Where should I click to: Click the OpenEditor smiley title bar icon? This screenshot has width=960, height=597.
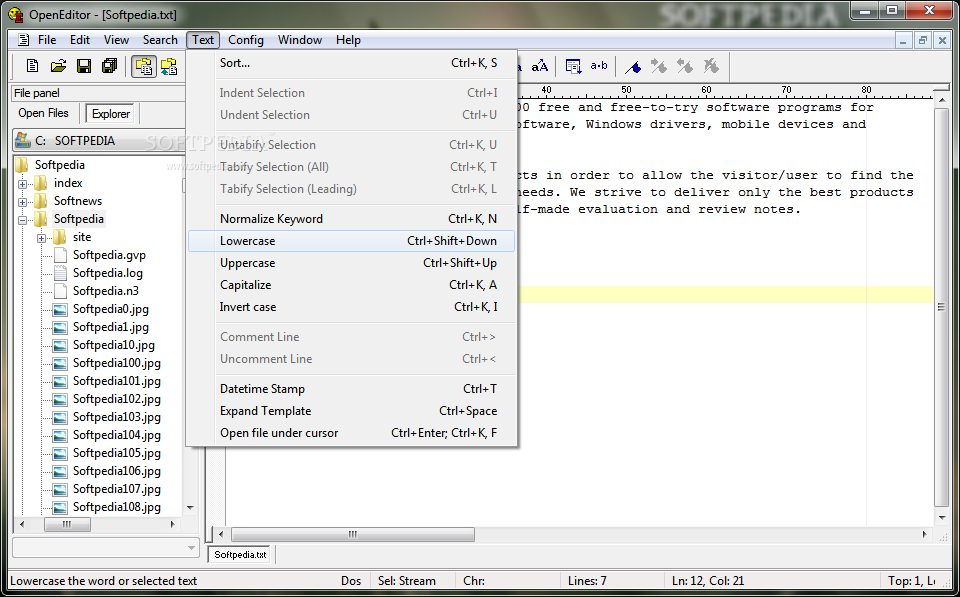15,13
